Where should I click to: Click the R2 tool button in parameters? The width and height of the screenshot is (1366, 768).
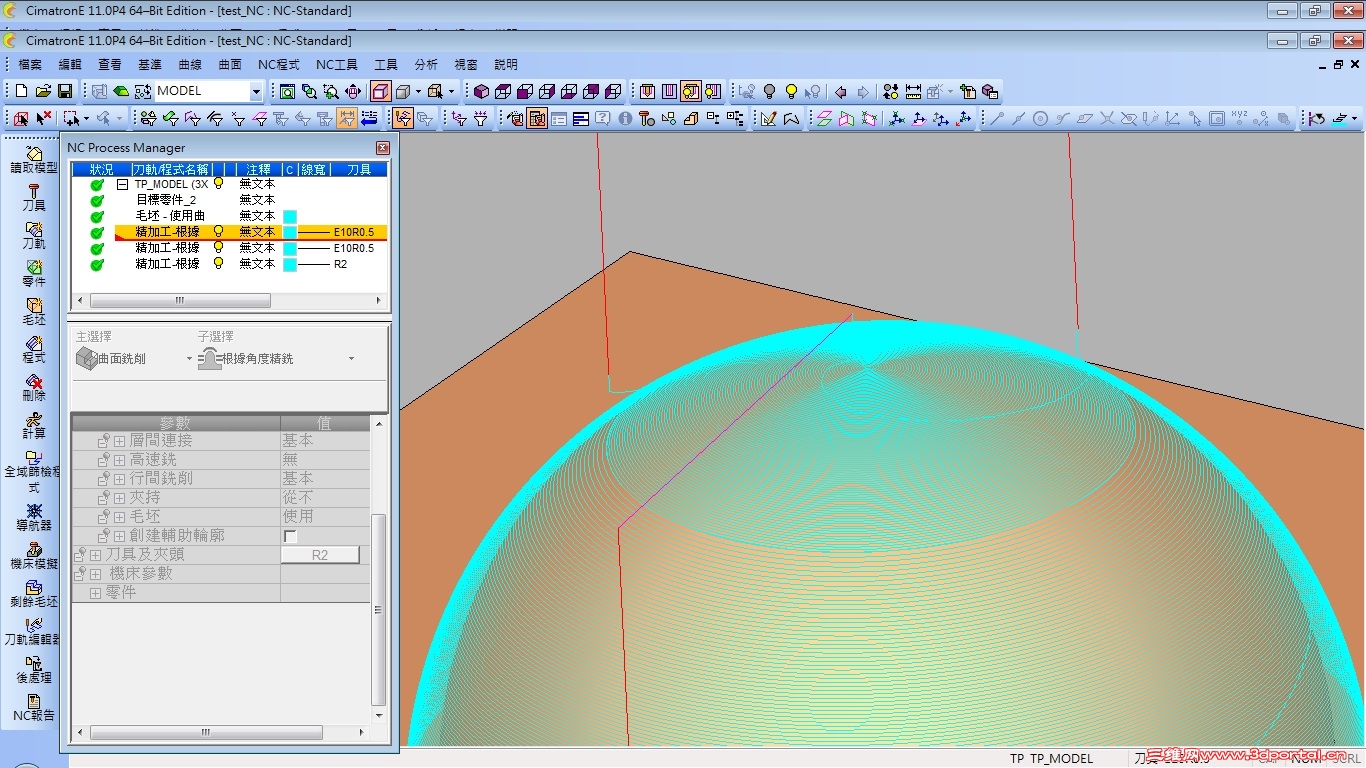(320, 555)
